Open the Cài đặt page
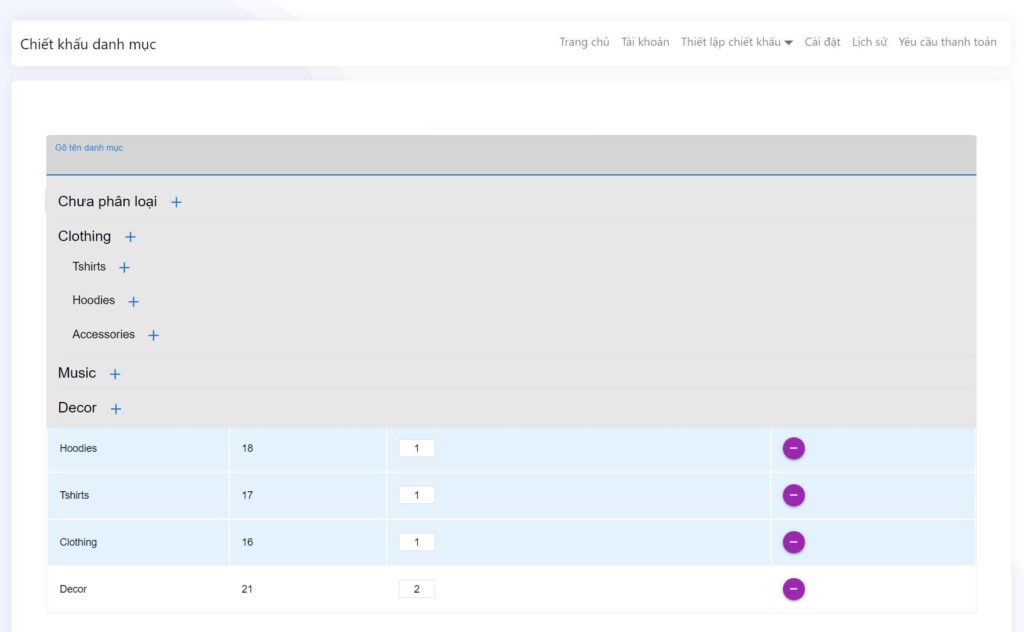Screen dimensions: 1024x632 coord(822,42)
